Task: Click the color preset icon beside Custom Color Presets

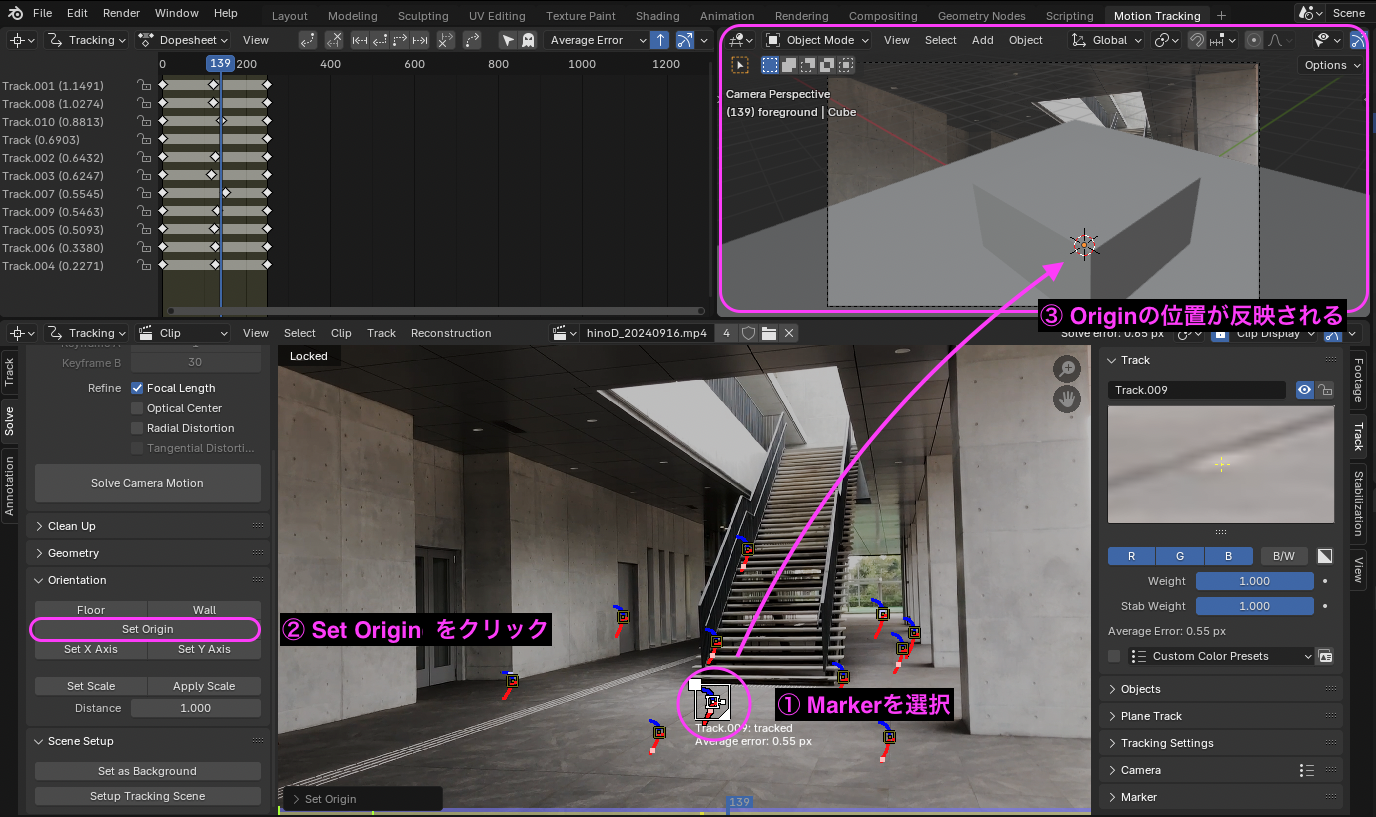Action: [1325, 656]
